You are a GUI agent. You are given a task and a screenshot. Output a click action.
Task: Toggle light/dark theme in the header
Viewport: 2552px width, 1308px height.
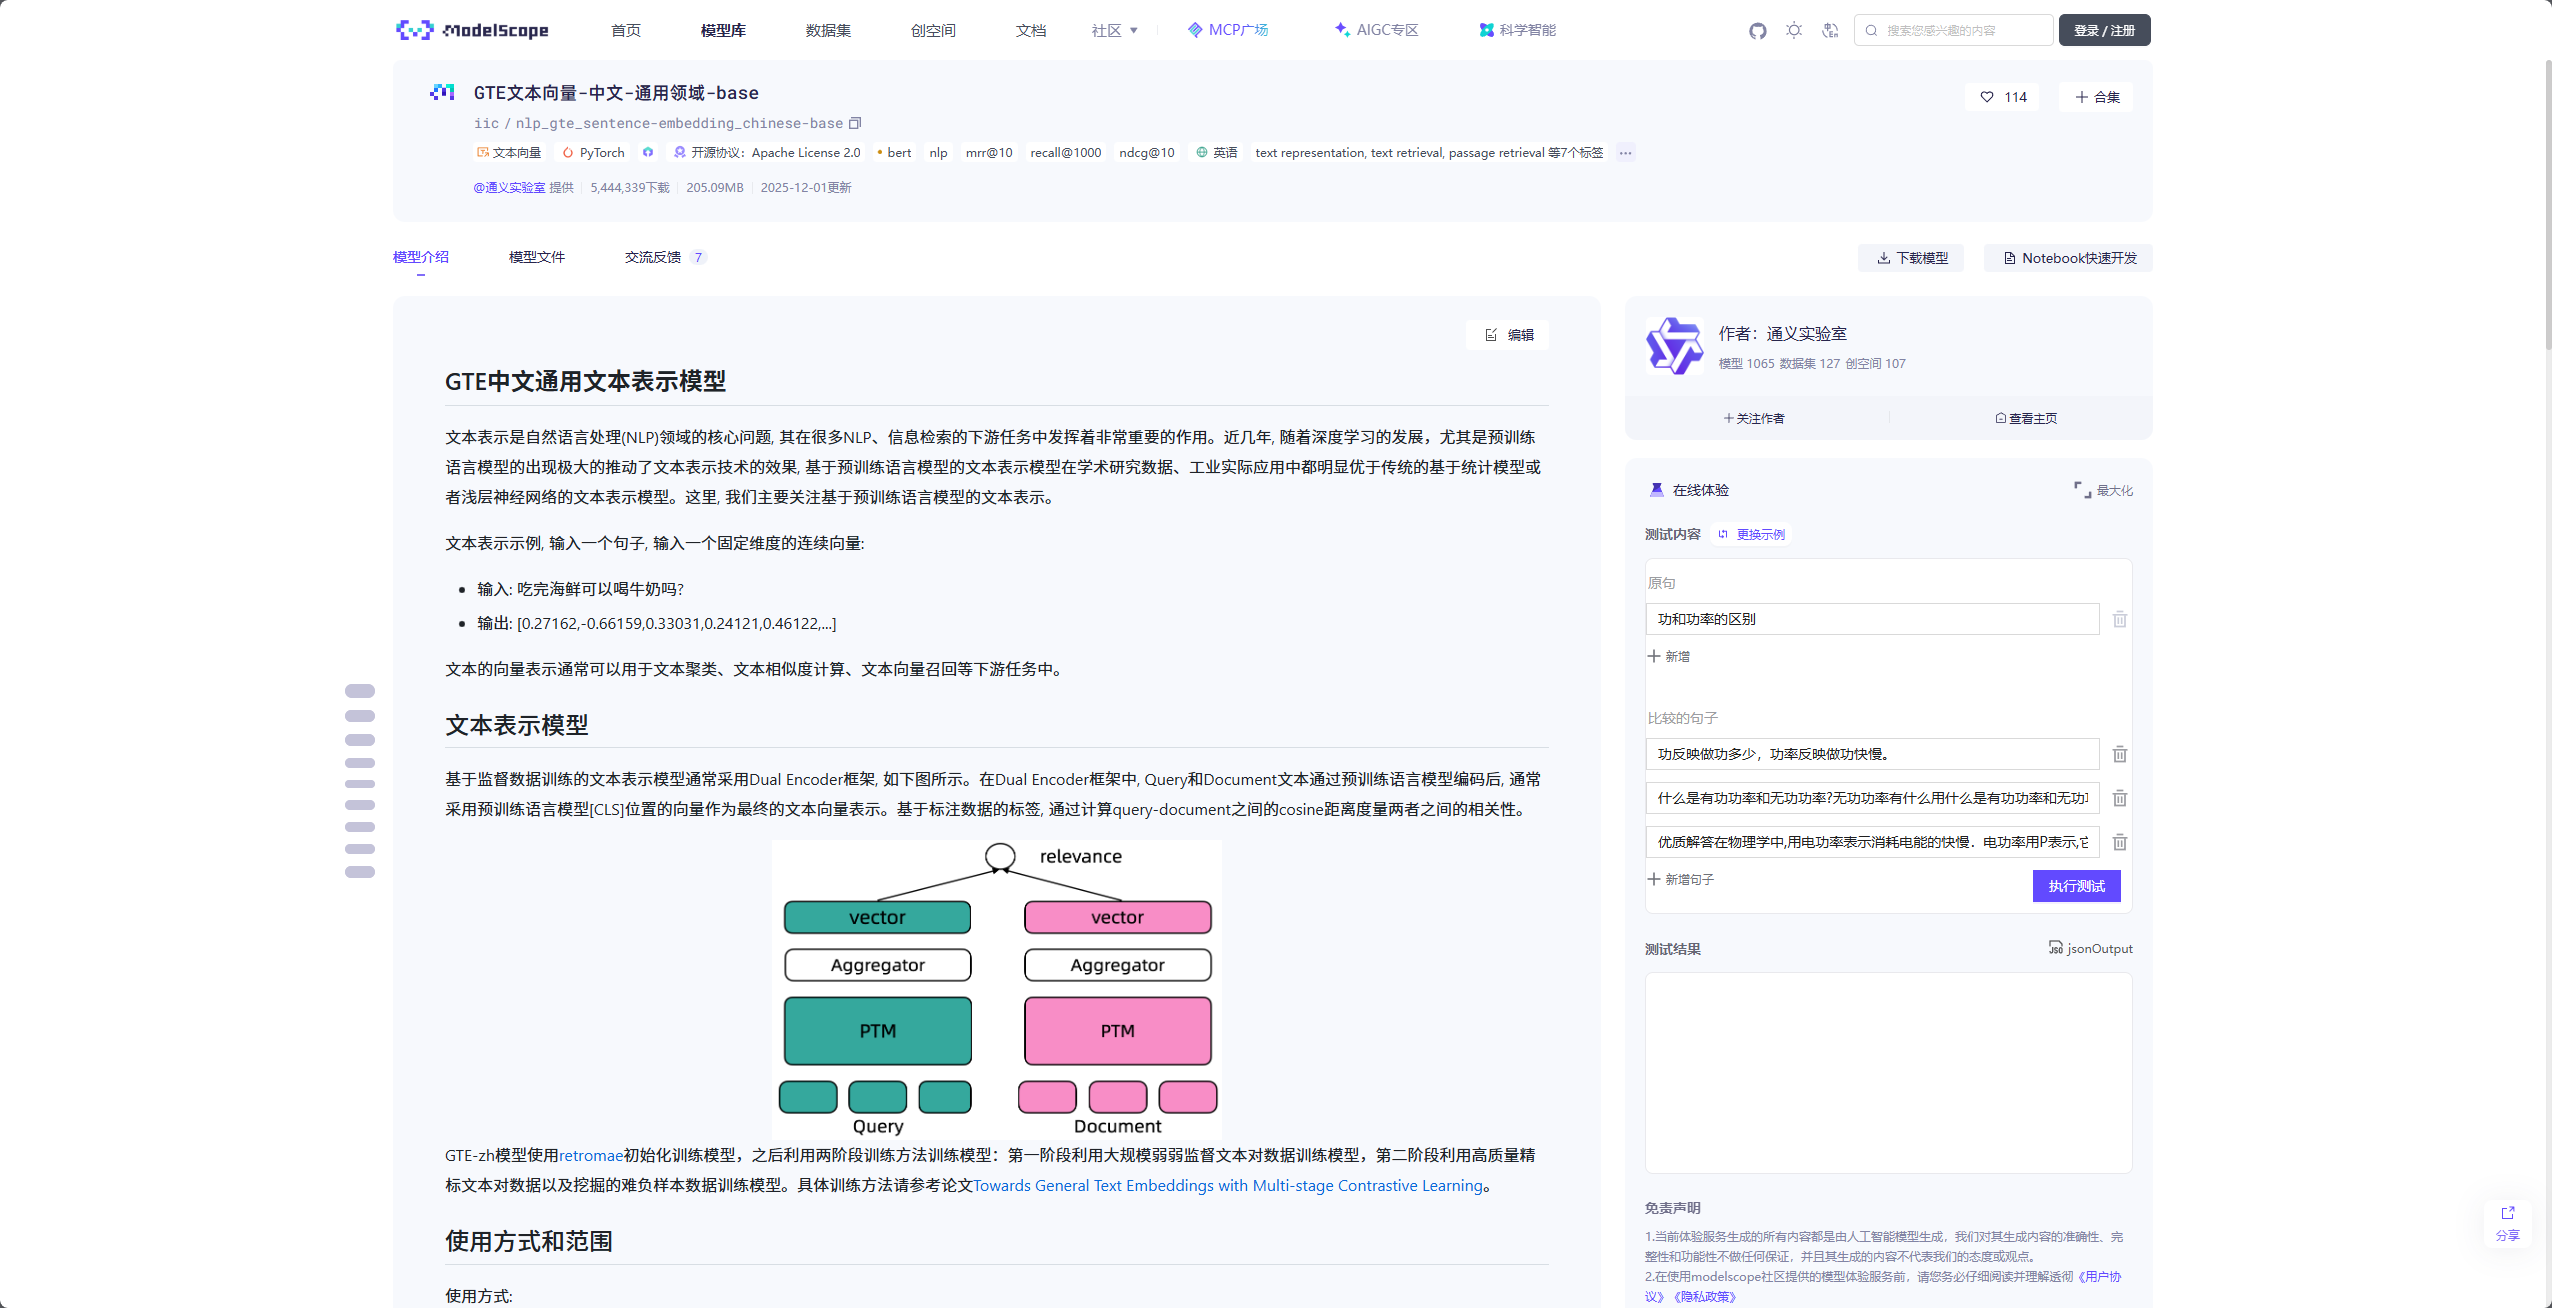pos(1794,30)
